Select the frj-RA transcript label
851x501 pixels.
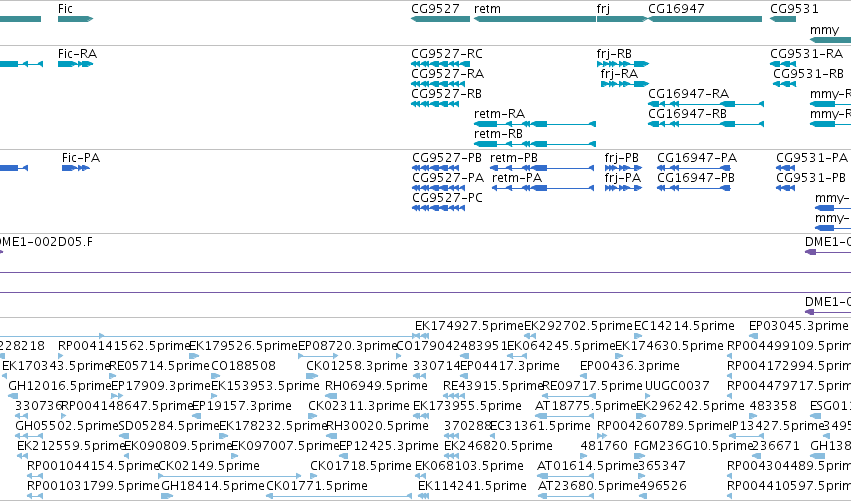(x=619, y=74)
